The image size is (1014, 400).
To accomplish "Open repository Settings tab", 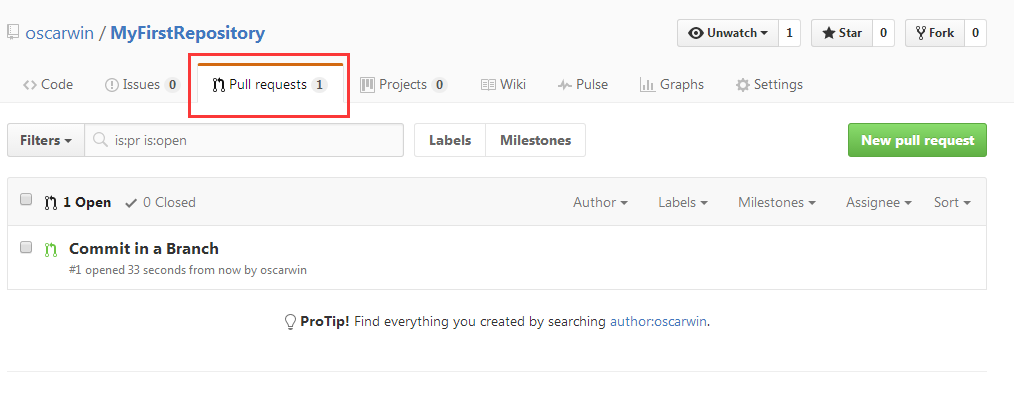I will coord(770,85).
